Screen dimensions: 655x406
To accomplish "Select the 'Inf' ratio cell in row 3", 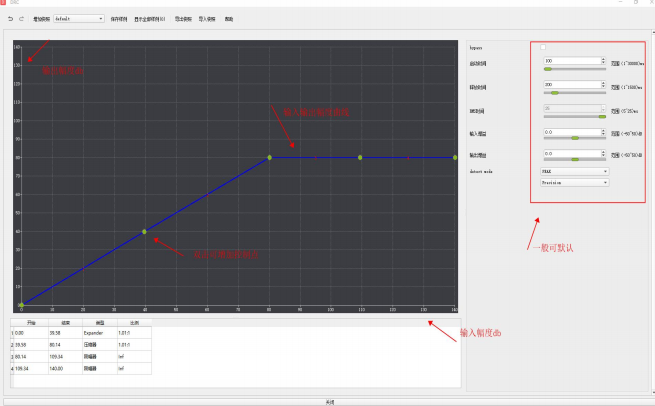I will [134, 357].
